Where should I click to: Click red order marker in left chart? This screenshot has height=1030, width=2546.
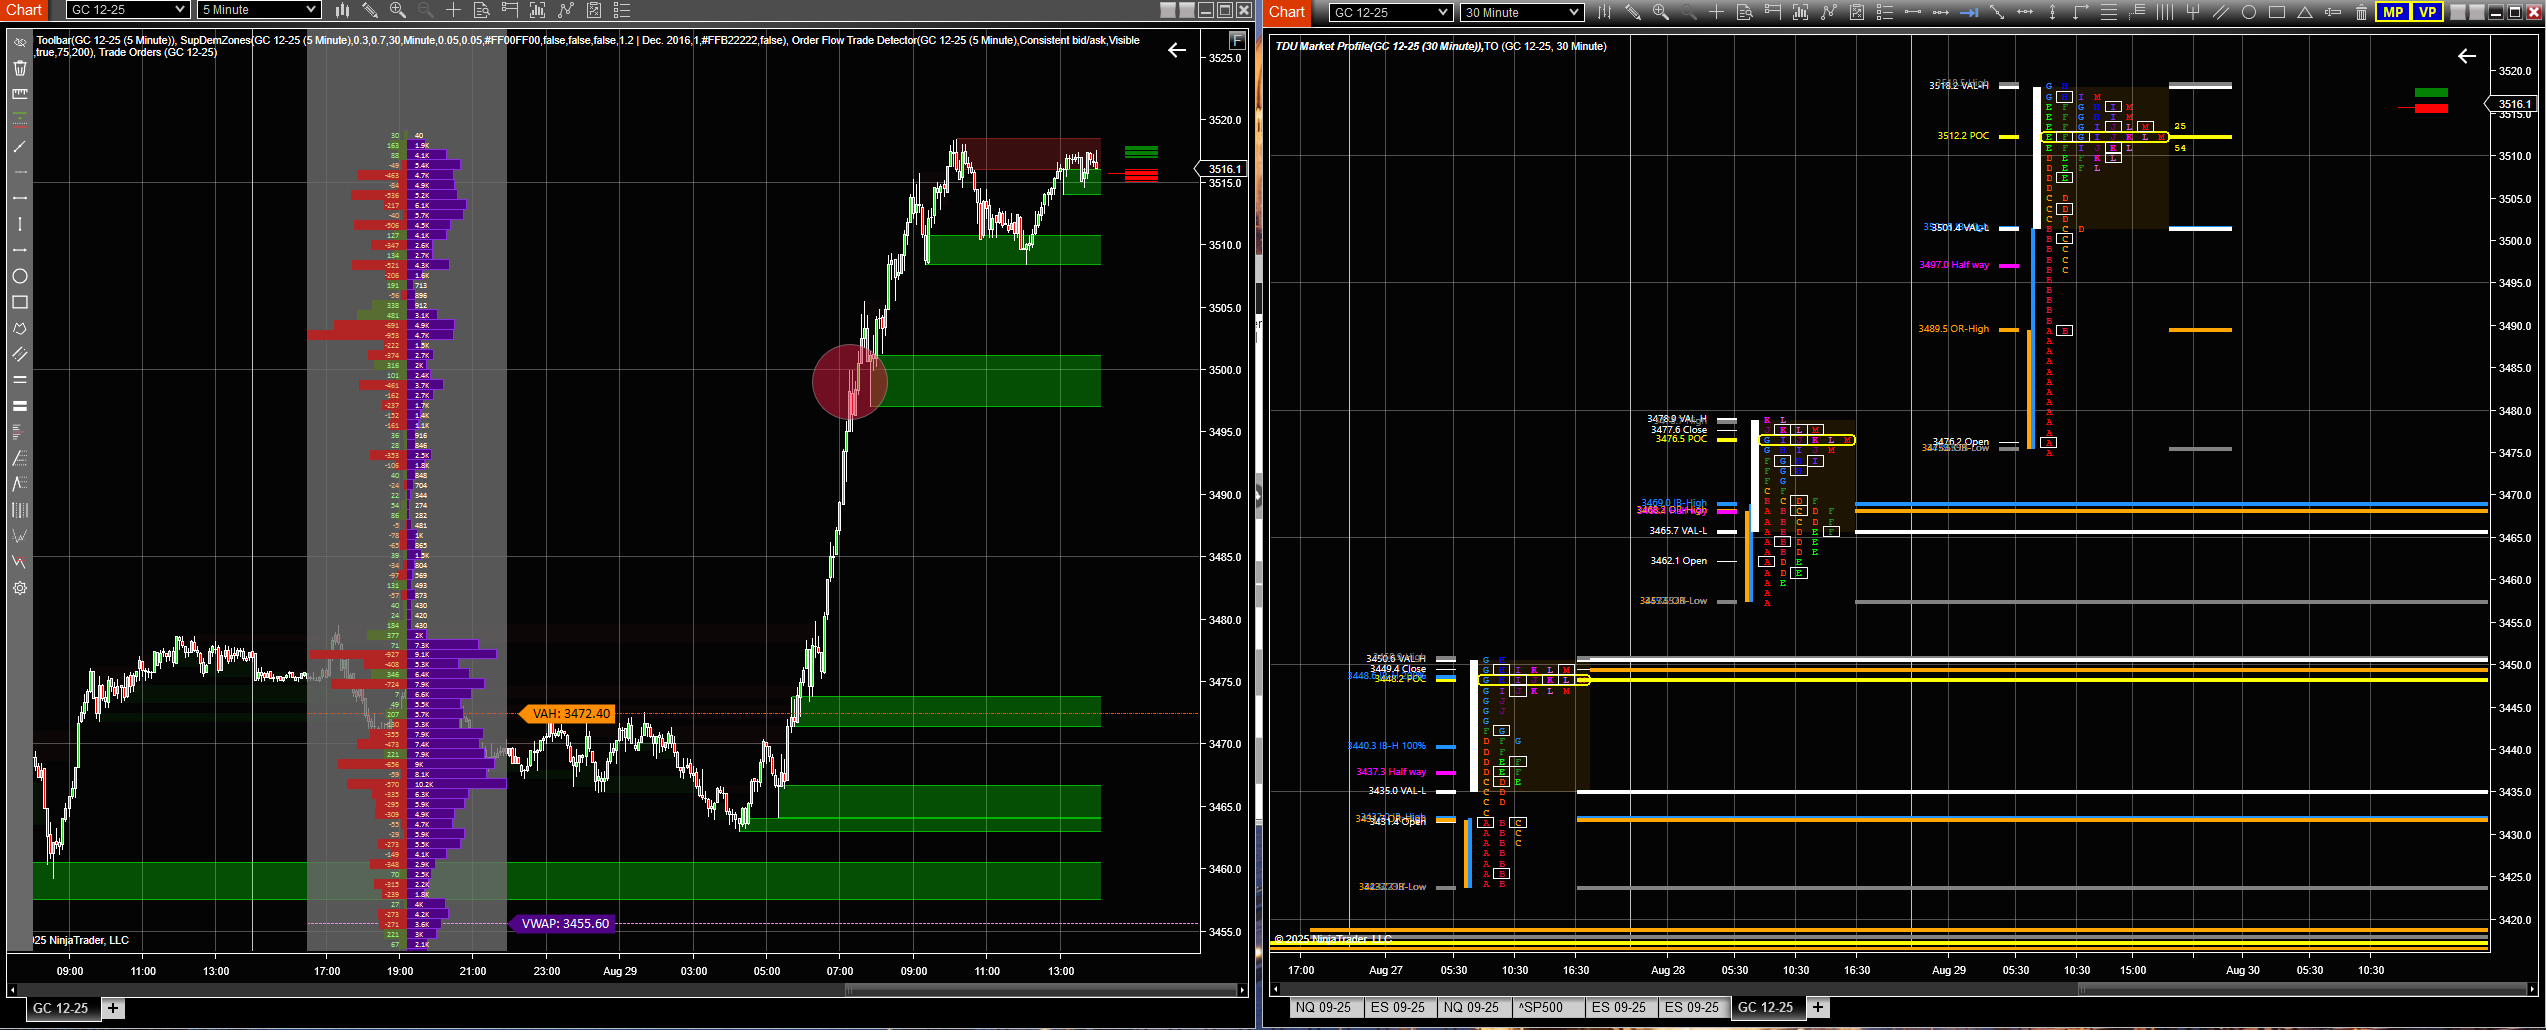(x=1141, y=175)
